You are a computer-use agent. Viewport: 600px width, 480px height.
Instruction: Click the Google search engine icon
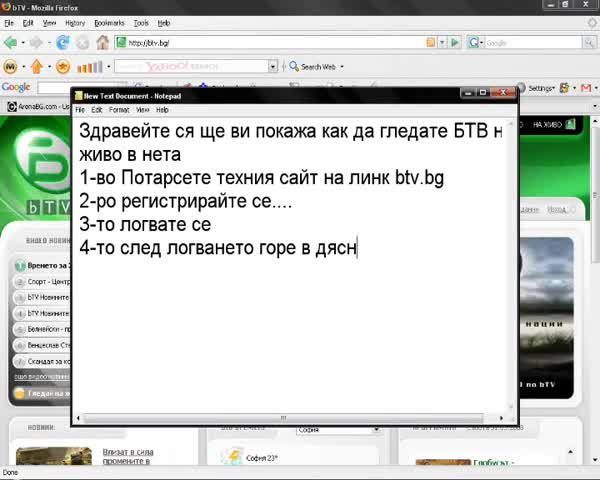pyautogui.click(x=473, y=42)
